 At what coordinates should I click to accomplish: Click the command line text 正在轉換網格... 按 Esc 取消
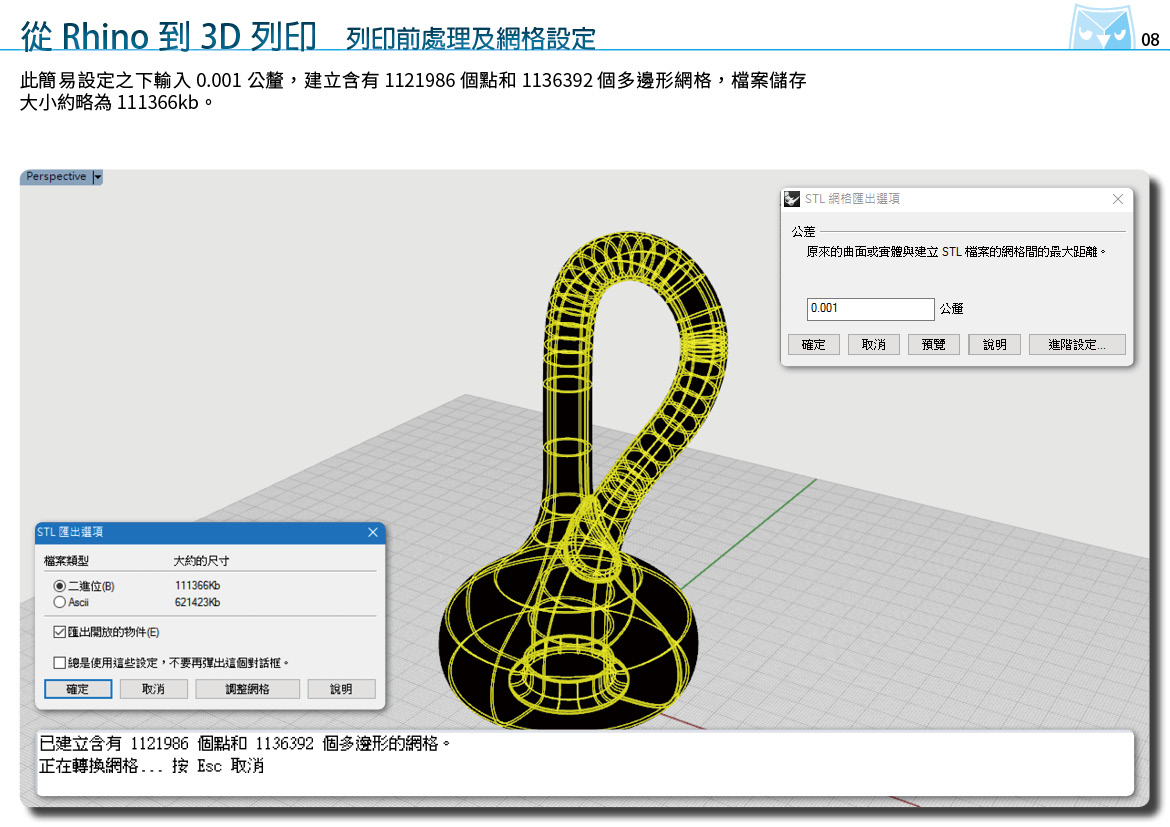pyautogui.click(x=151, y=766)
